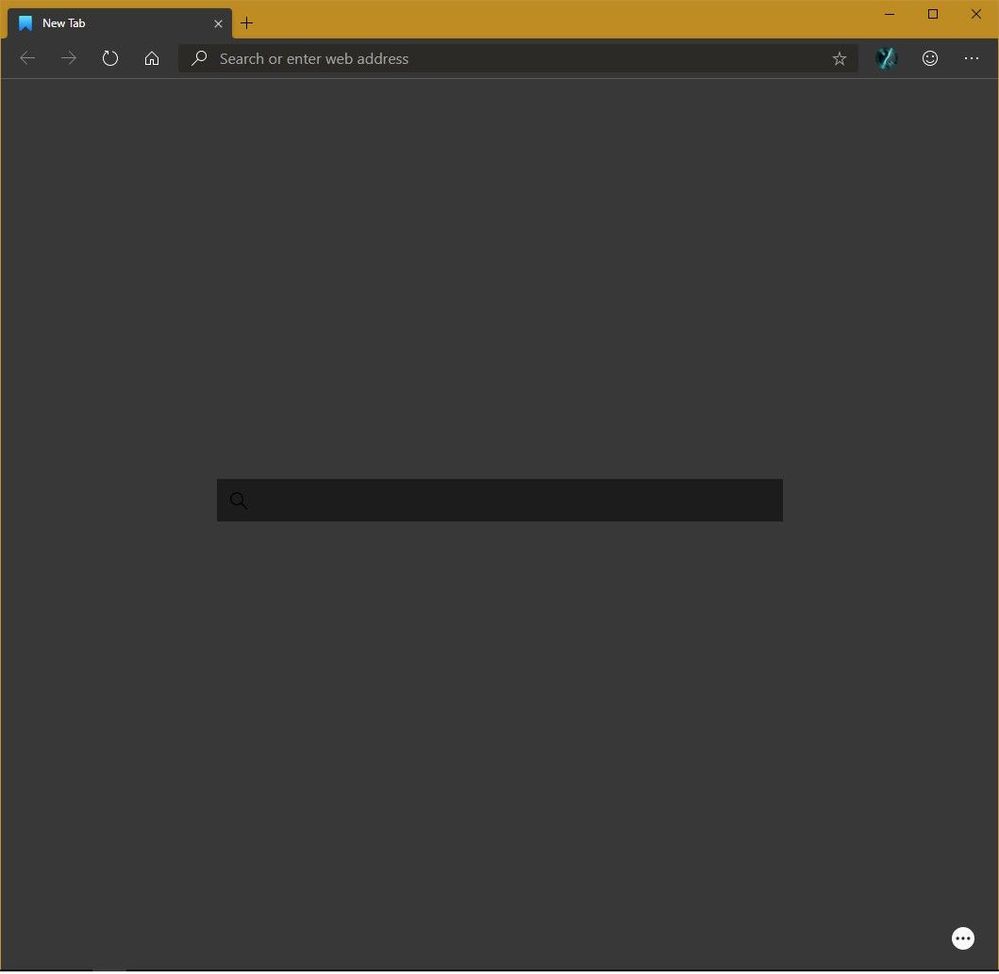
Task: Close the browser window
Action: click(x=975, y=14)
